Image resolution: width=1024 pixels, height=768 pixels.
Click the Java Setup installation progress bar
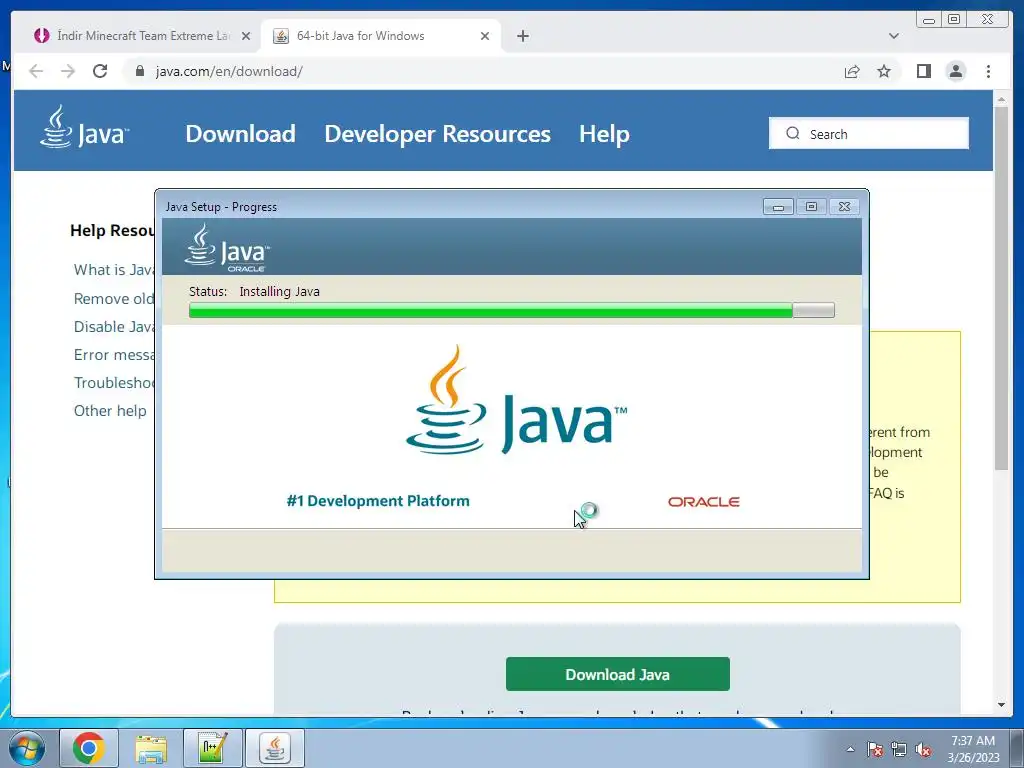511,310
